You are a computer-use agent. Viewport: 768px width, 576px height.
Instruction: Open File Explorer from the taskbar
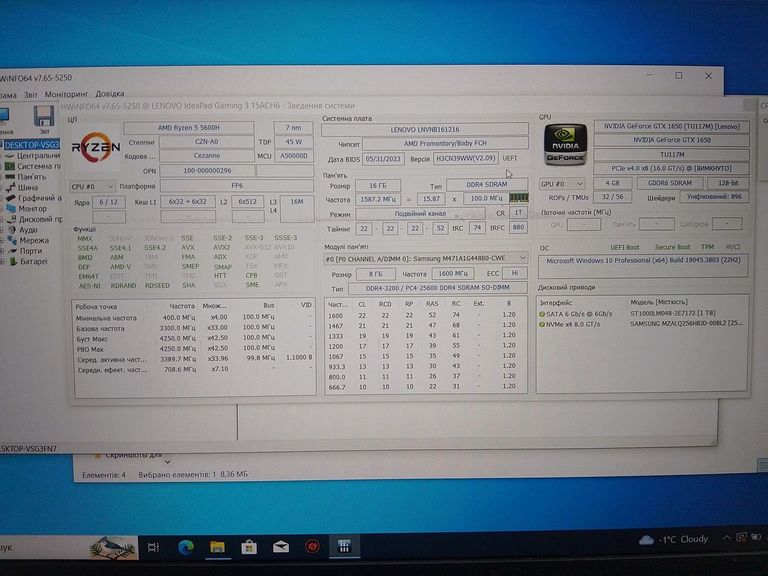[x=217, y=546]
